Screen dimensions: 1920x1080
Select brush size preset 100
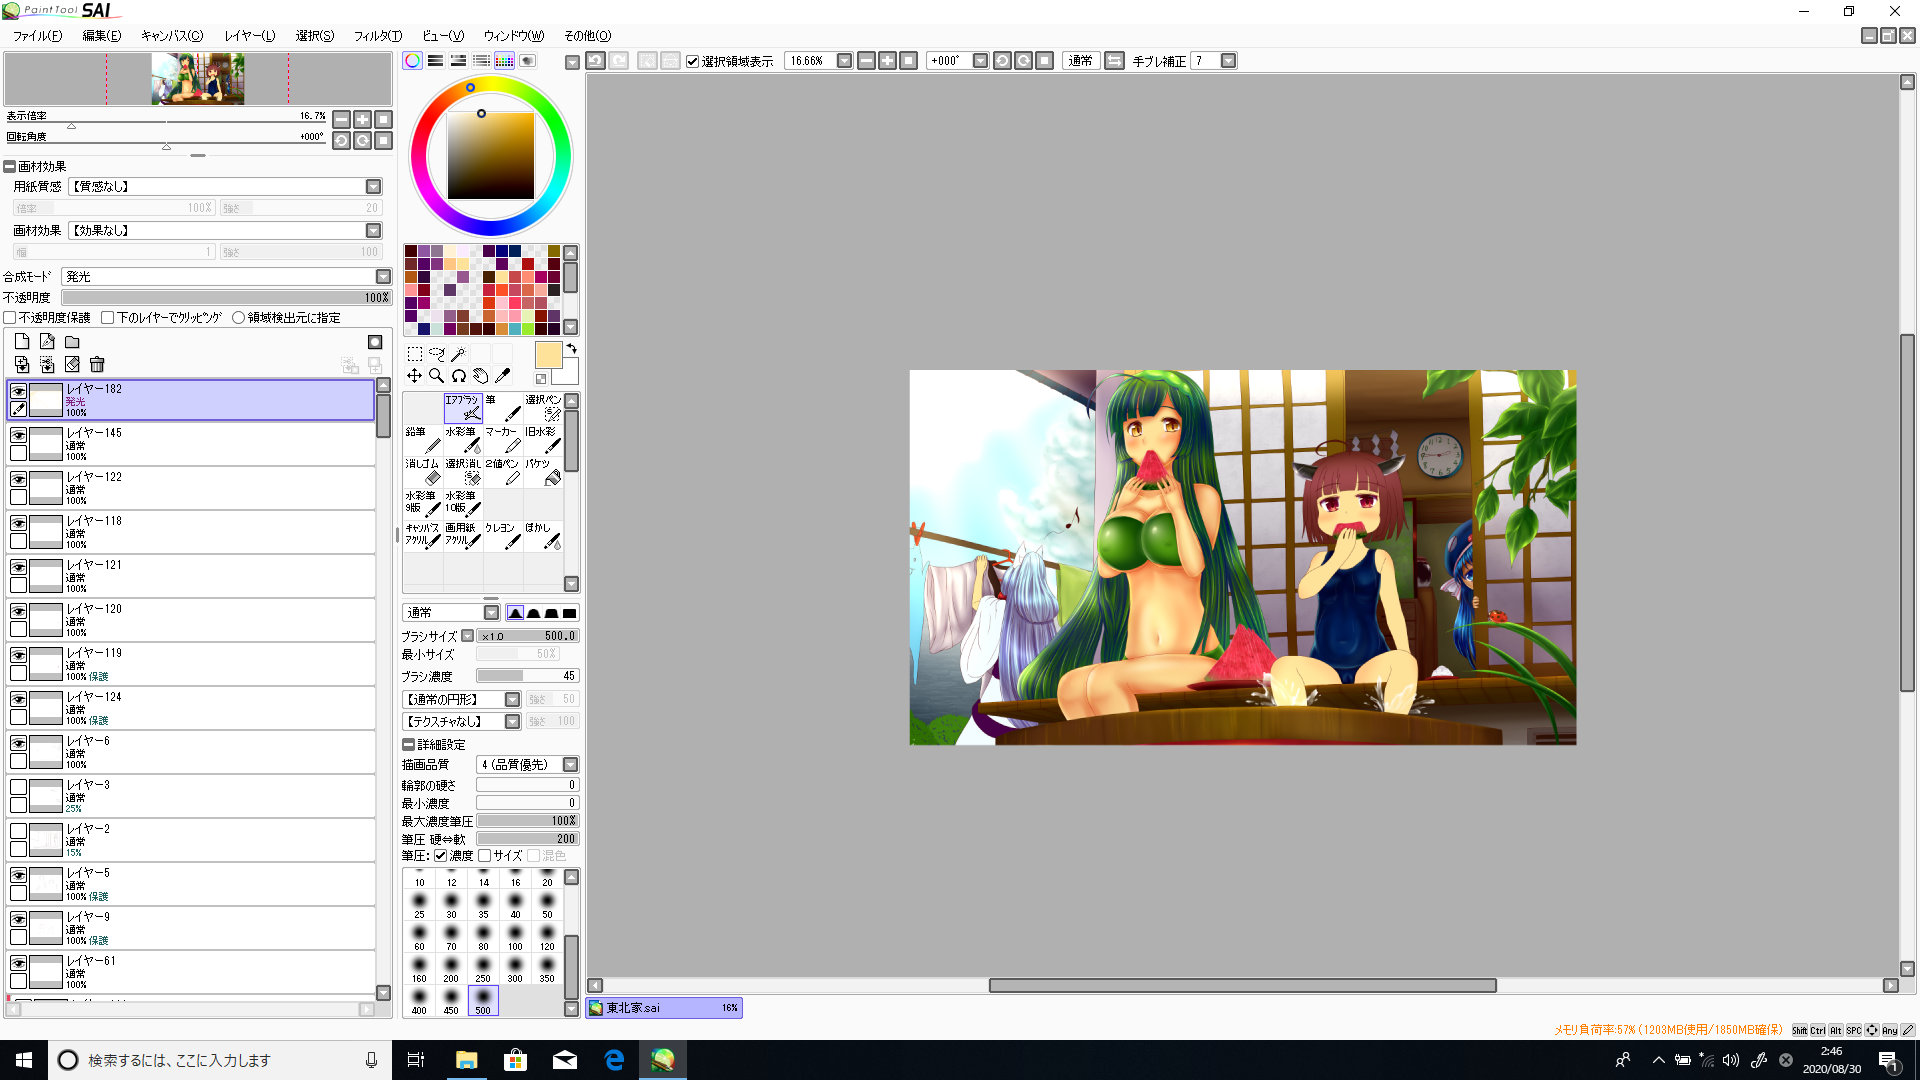pos(515,937)
